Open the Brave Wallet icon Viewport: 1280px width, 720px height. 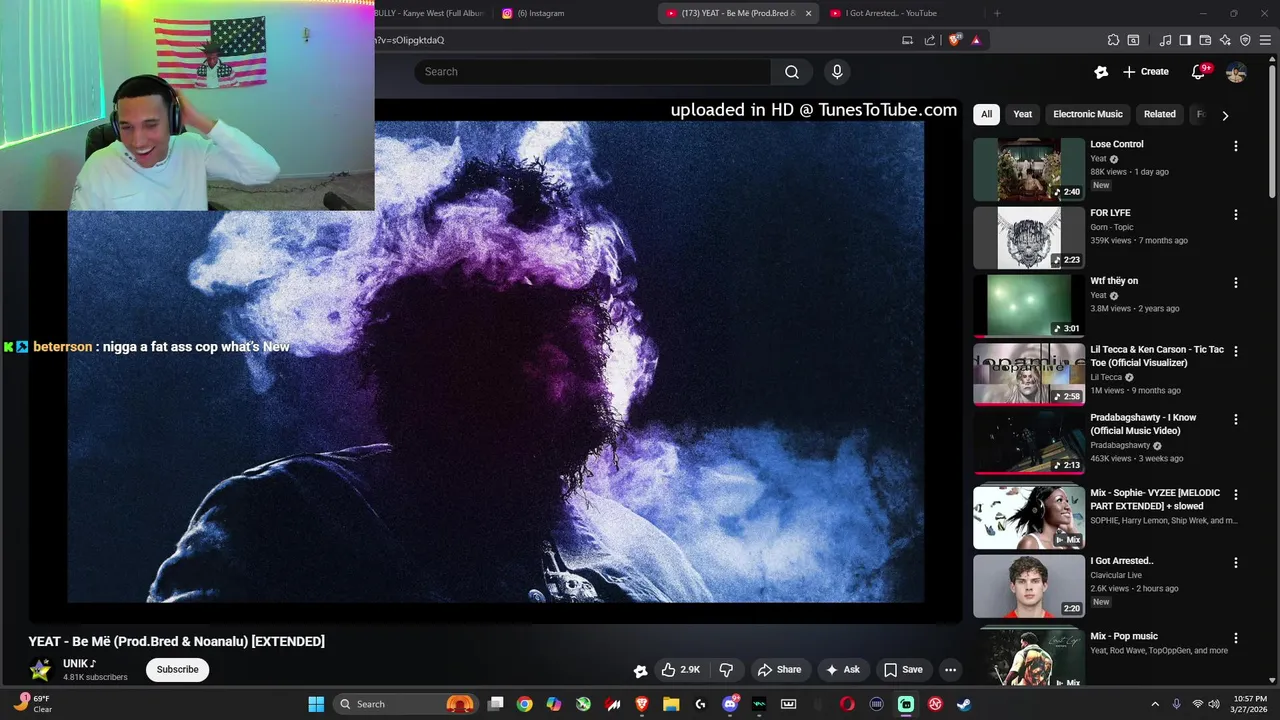(1205, 40)
